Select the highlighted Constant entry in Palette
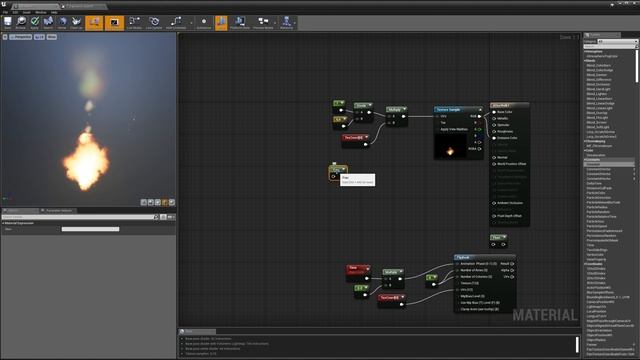This screenshot has width=640, height=360. pos(609,164)
